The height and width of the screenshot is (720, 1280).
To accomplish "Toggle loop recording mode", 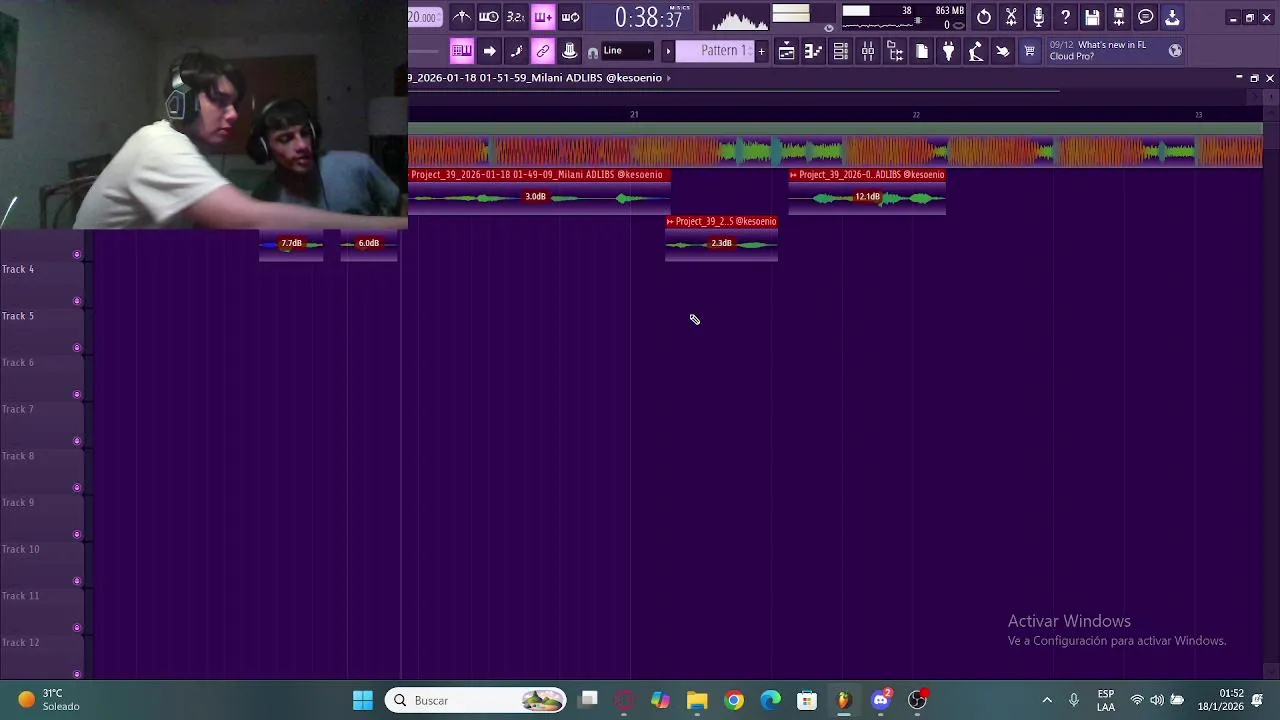I will coord(571,17).
